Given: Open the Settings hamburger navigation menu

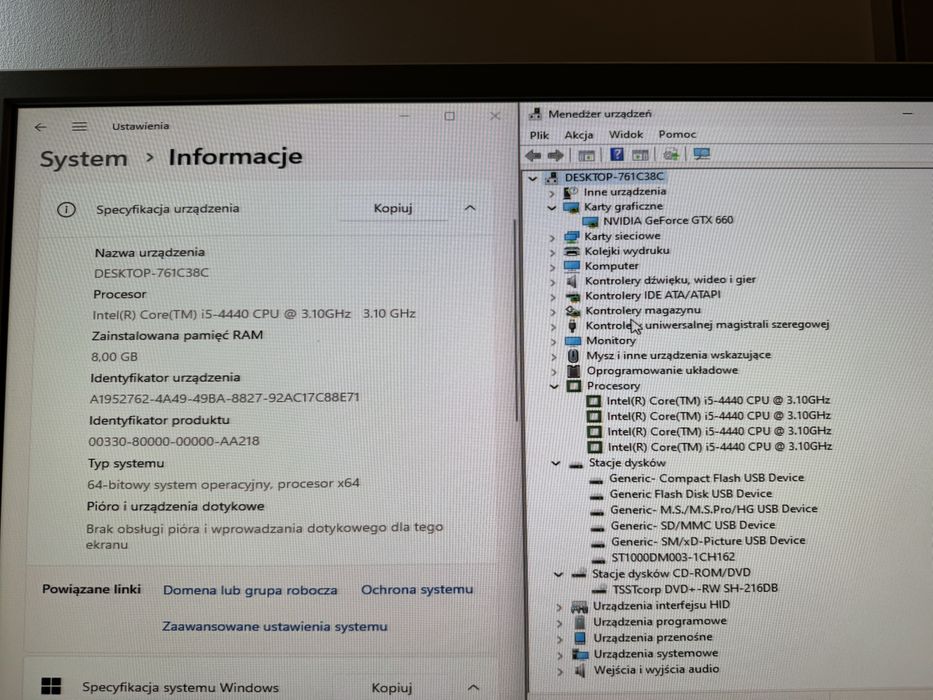Looking at the screenshot, I should point(79,126).
